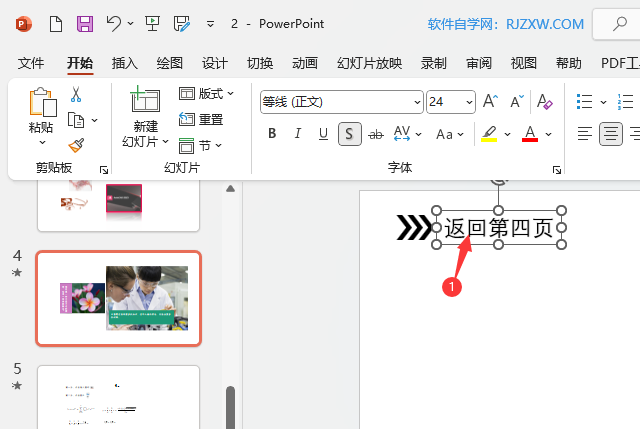Image resolution: width=640 pixels, height=429 pixels.
Task: Open the 绘图 tab
Action: pyautogui.click(x=169, y=63)
